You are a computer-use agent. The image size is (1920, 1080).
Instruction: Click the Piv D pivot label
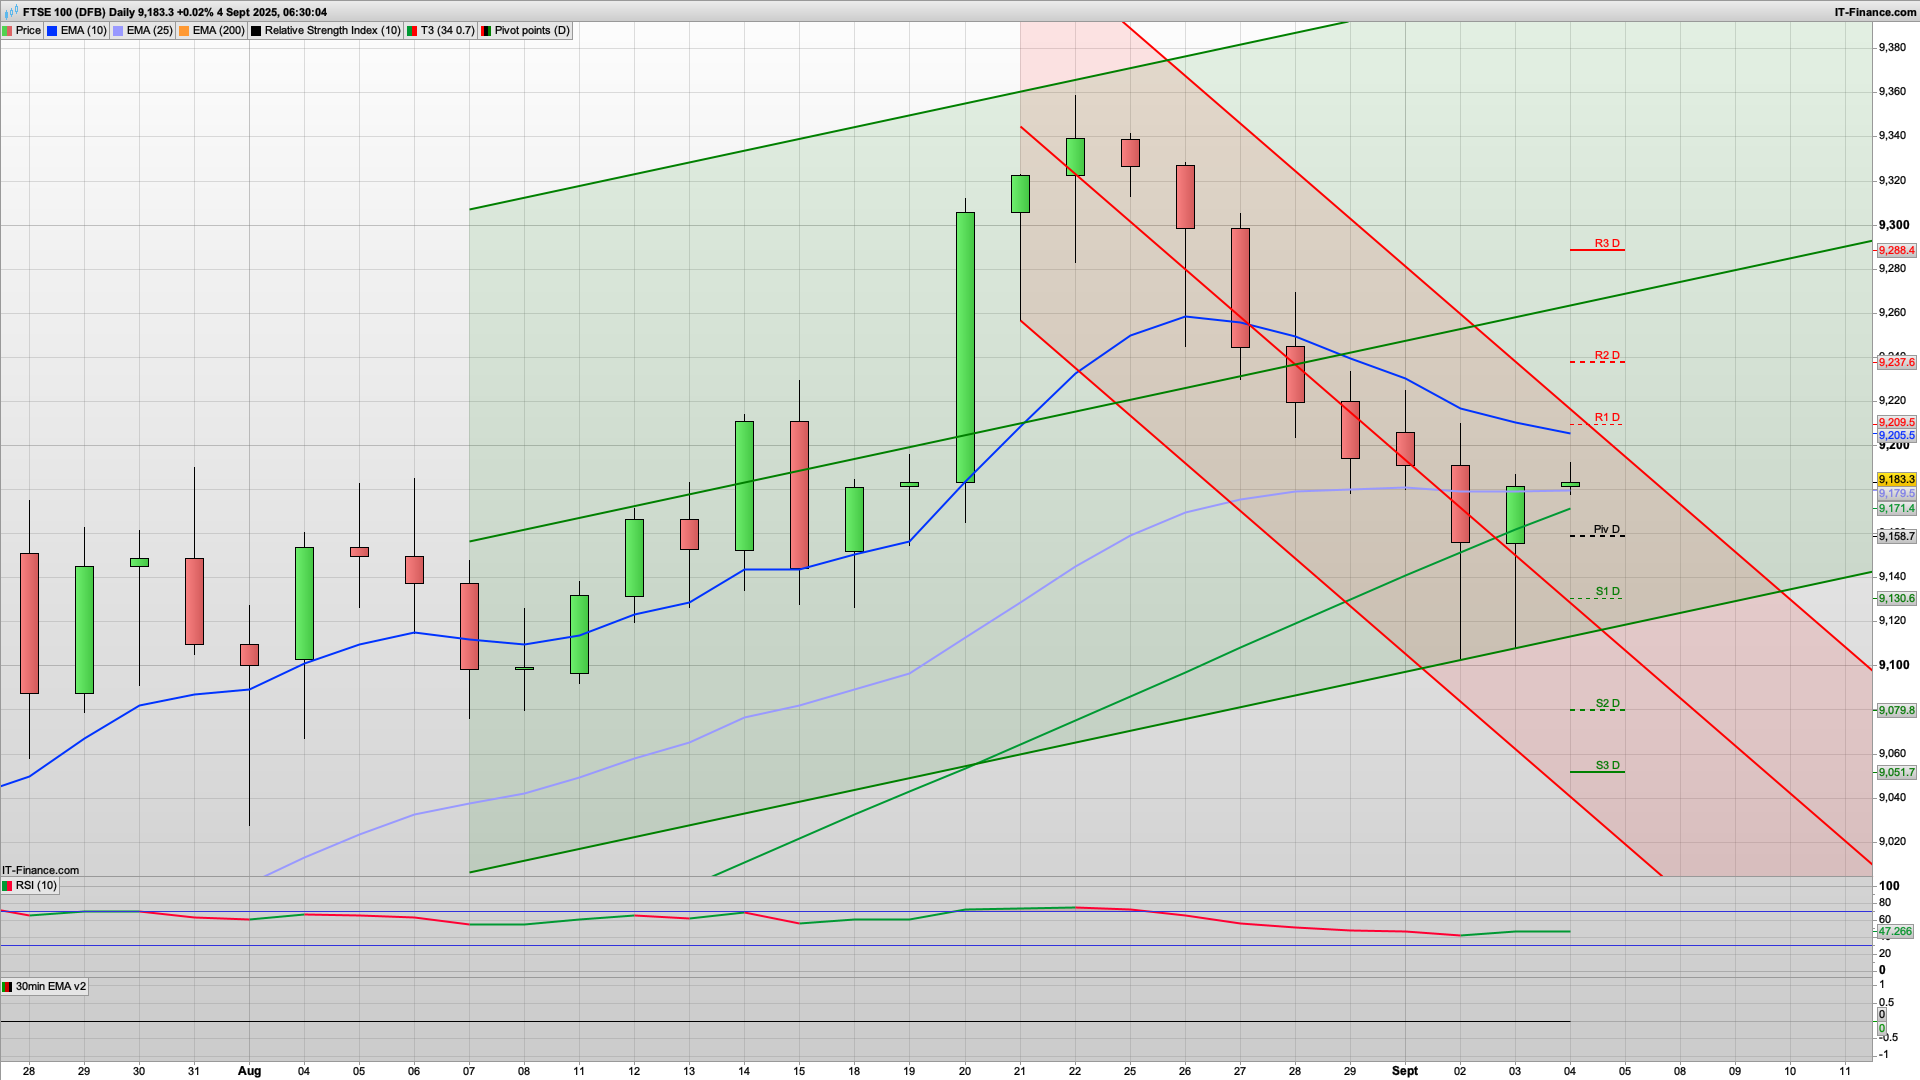[1606, 530]
